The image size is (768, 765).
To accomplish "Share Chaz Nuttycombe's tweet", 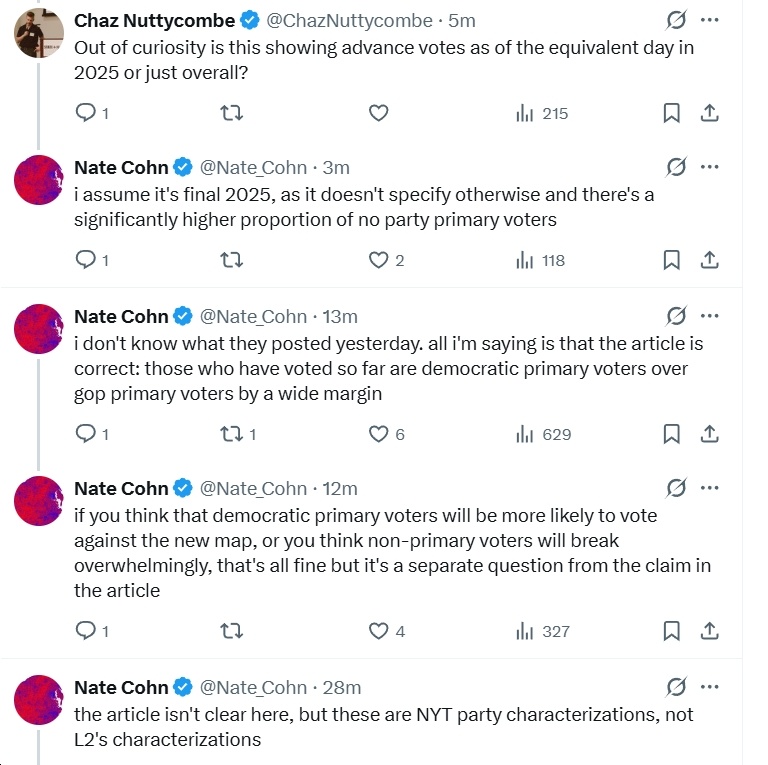I will tap(709, 113).
